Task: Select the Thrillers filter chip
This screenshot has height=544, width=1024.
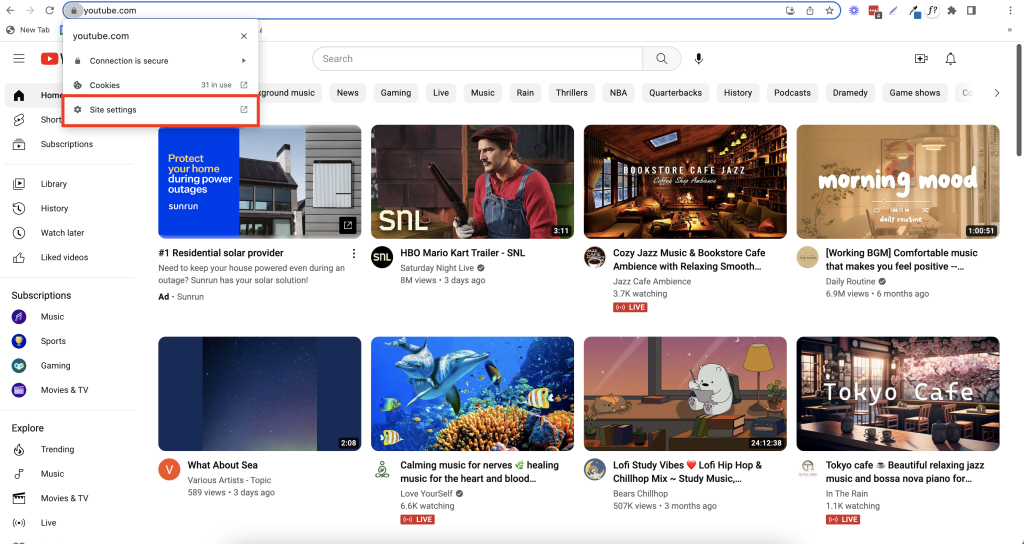Action: tap(571, 93)
